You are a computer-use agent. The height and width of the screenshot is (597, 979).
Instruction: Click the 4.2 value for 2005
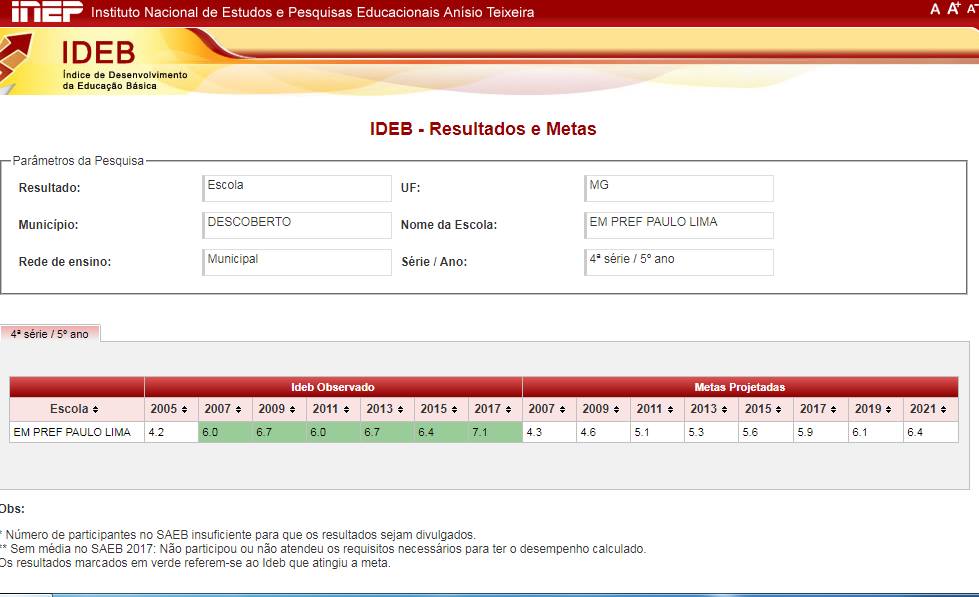tap(171, 432)
